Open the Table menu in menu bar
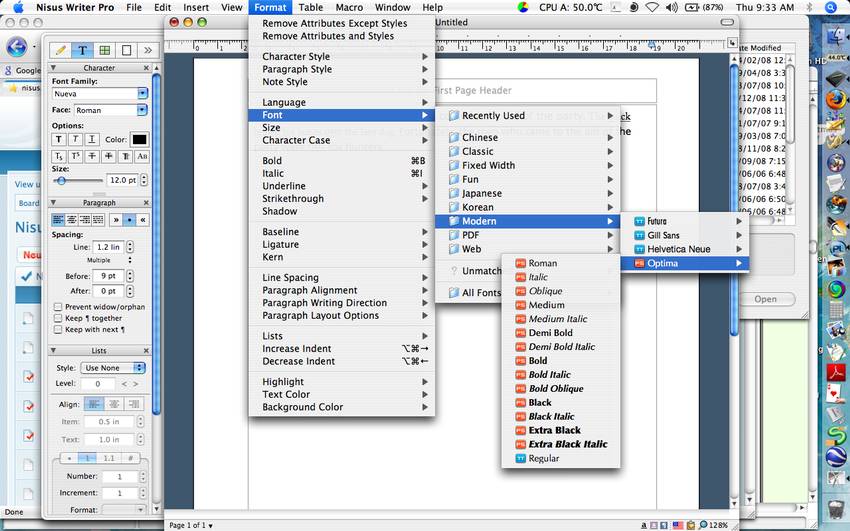Viewport: 850px width, 531px height. click(311, 8)
